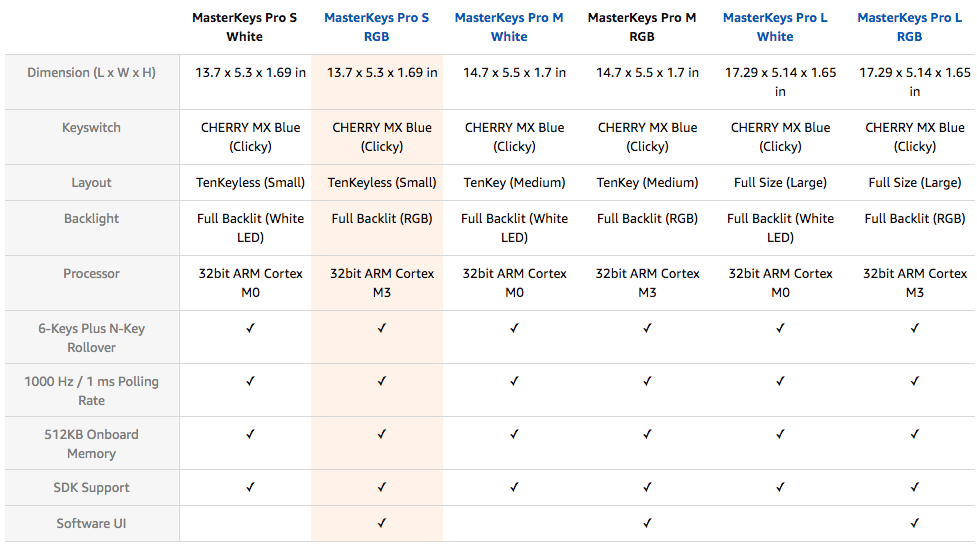Click 512KB Onboard Memory checkmark for Pro L White
Image resolution: width=977 pixels, height=546 pixels.
click(x=781, y=434)
